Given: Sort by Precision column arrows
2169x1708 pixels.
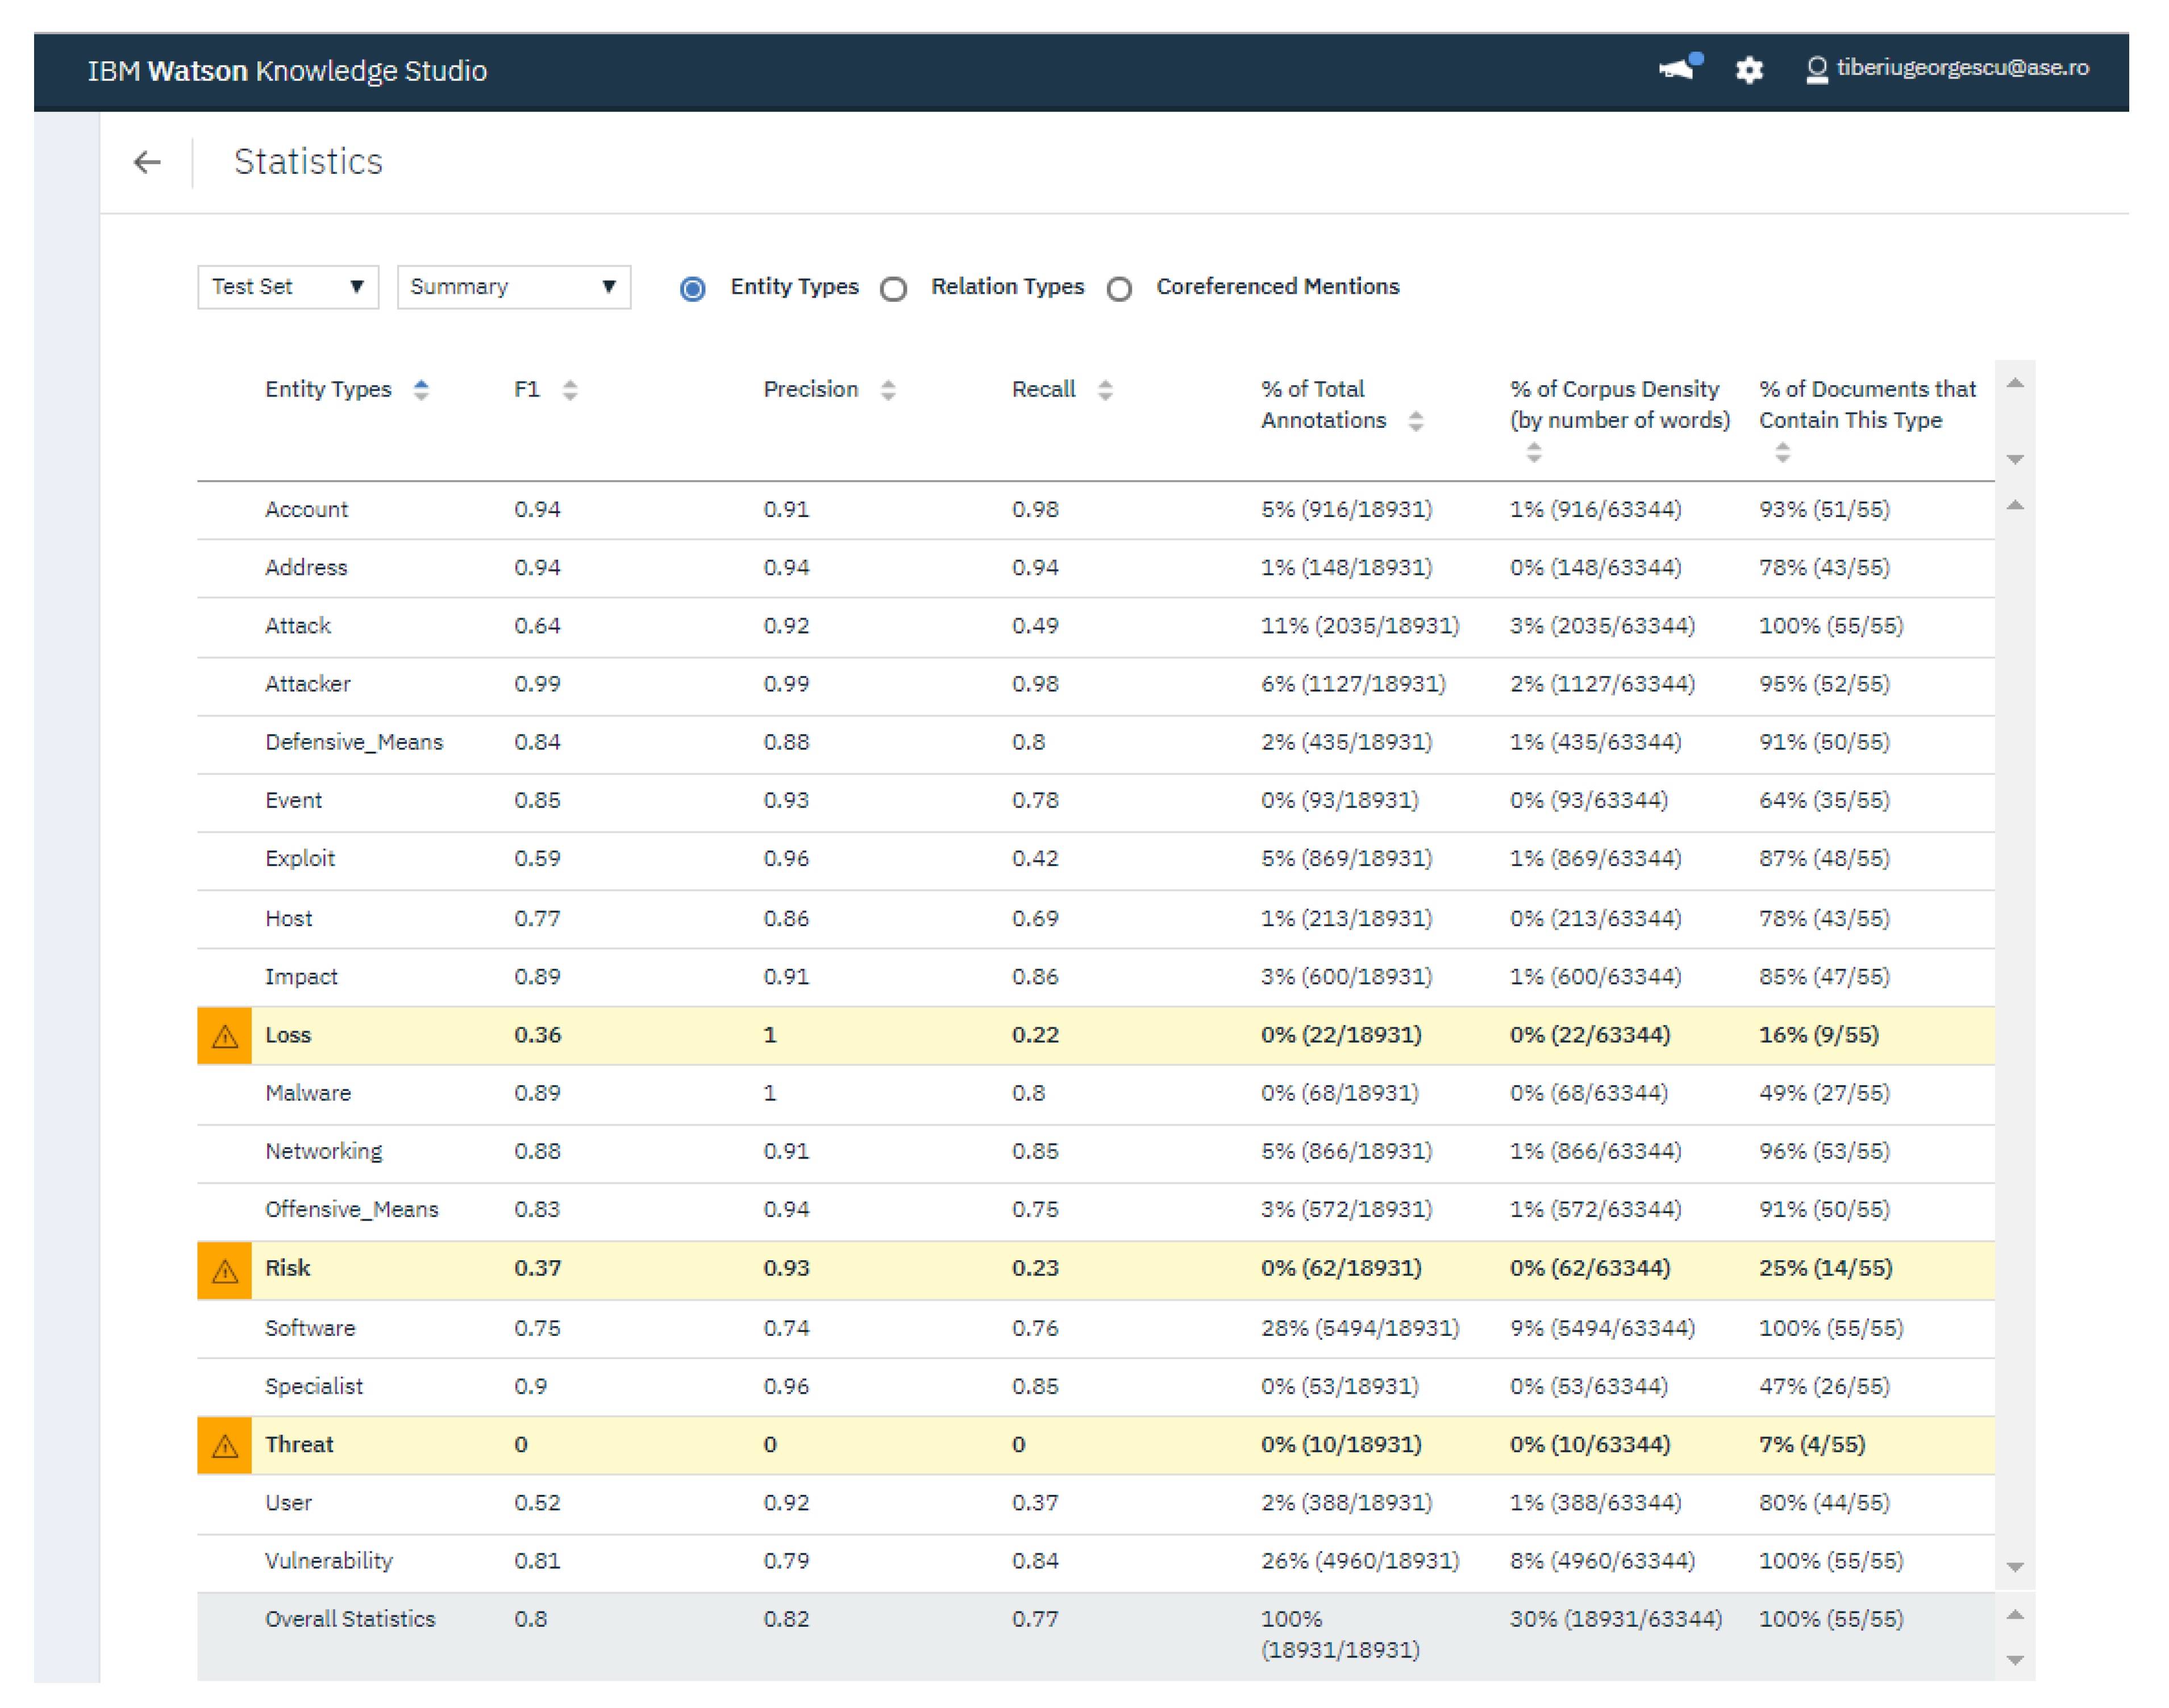Looking at the screenshot, I should coord(888,390).
